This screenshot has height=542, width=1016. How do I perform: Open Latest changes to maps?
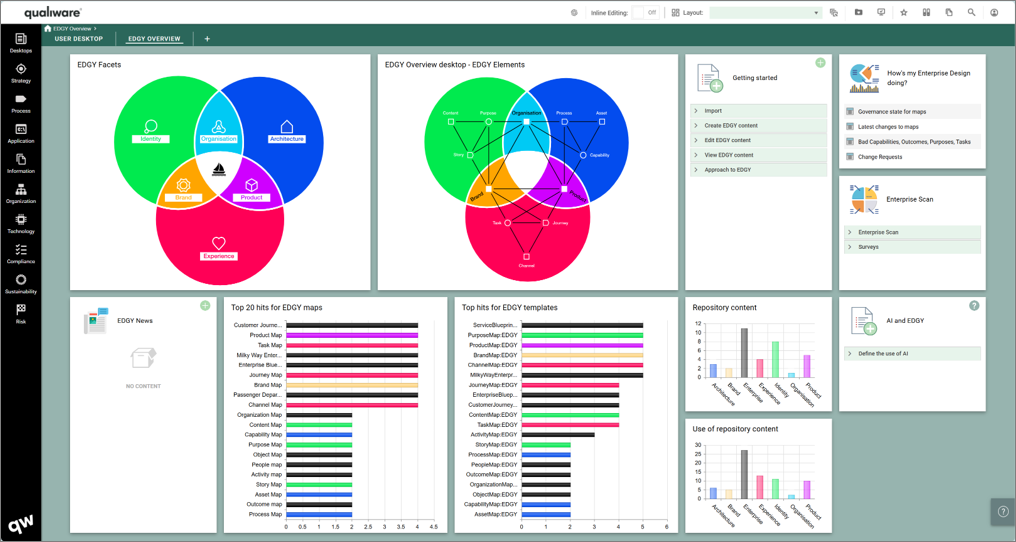click(888, 127)
